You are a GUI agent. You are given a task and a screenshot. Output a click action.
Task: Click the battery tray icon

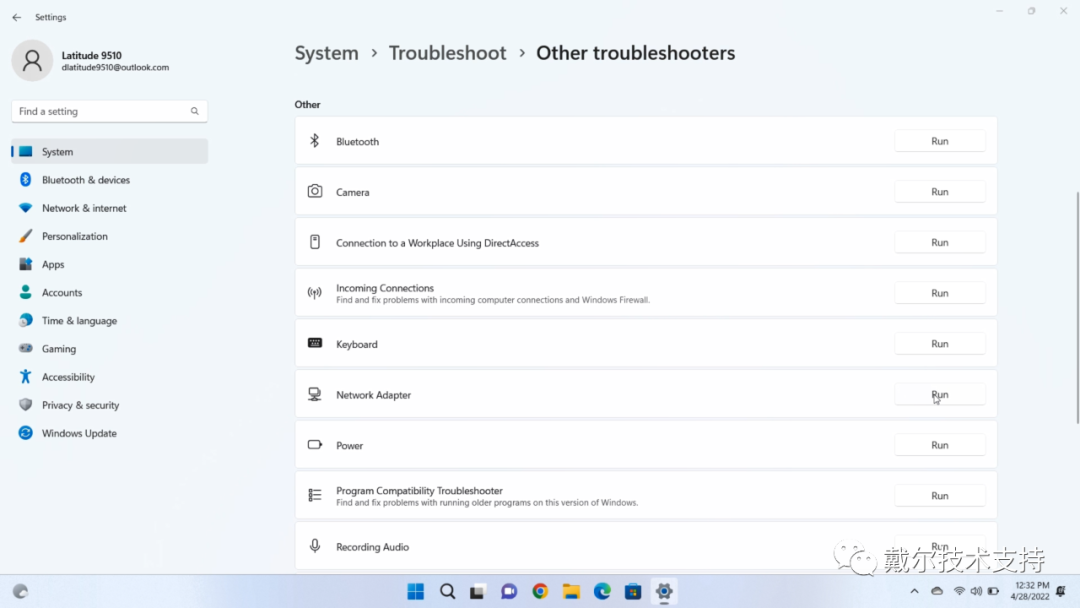point(993,591)
